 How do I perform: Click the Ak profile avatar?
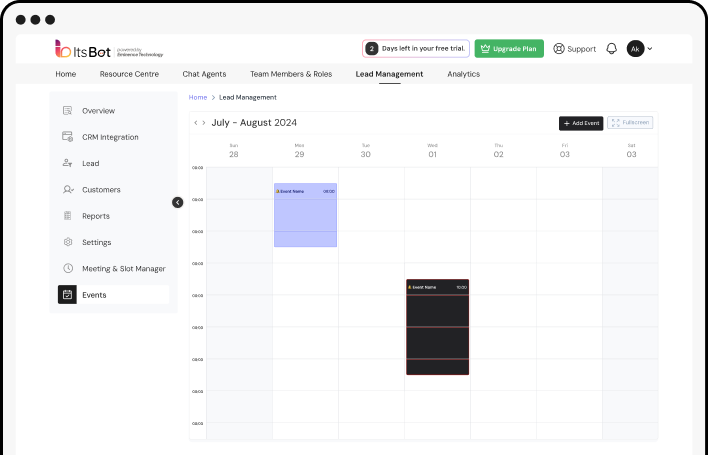[x=635, y=49]
